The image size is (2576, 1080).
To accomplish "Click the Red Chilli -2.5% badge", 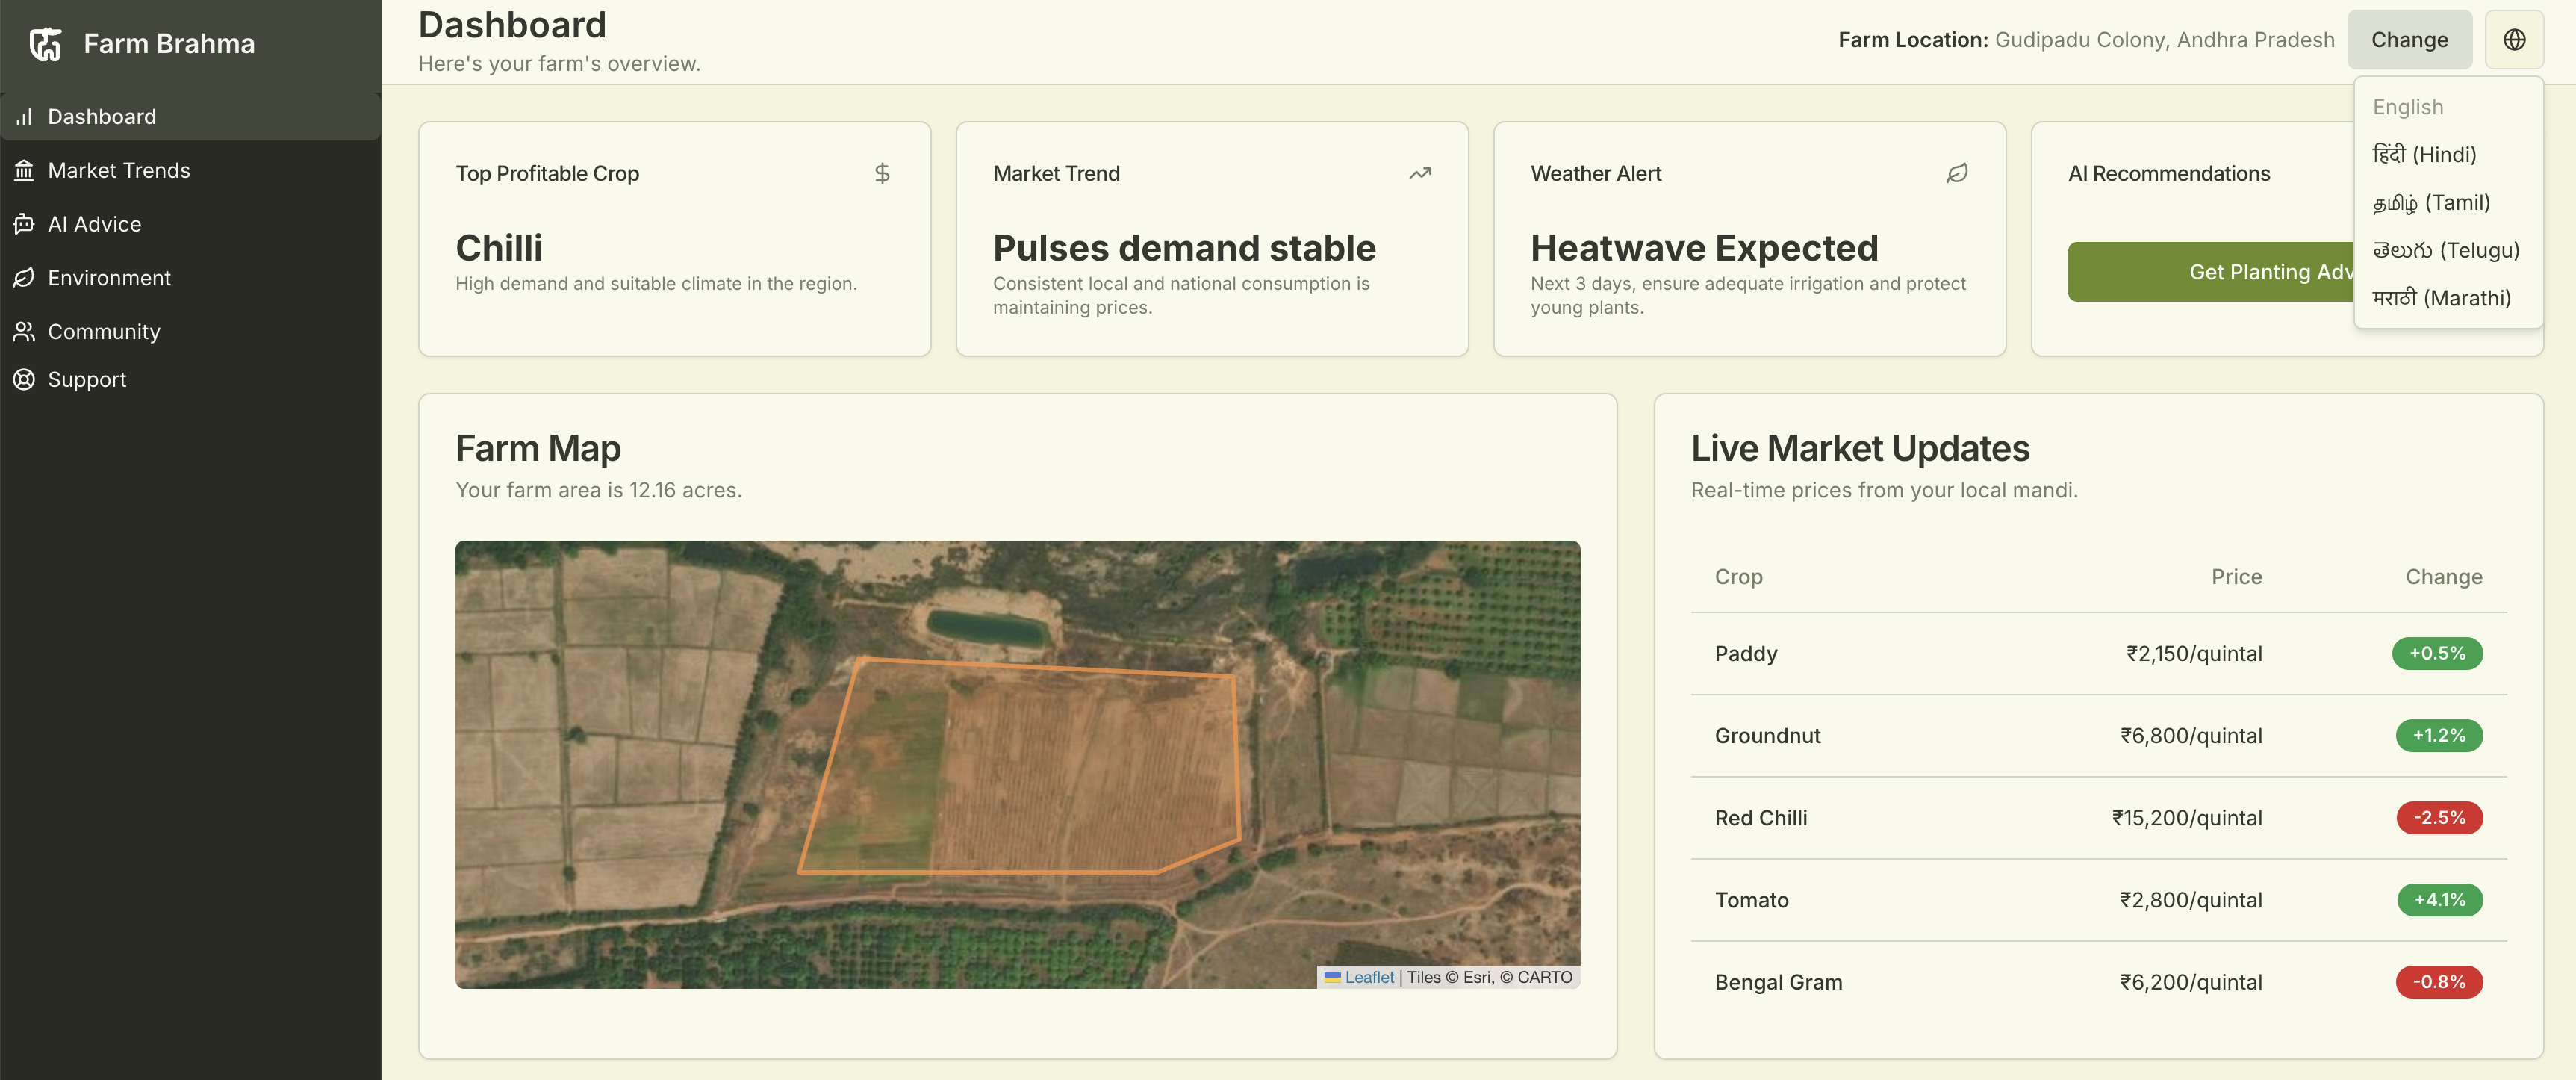I will click(2438, 817).
